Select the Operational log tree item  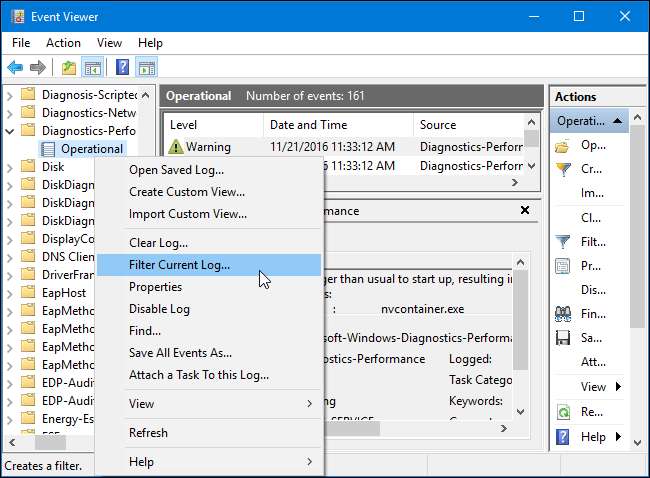tap(83, 149)
